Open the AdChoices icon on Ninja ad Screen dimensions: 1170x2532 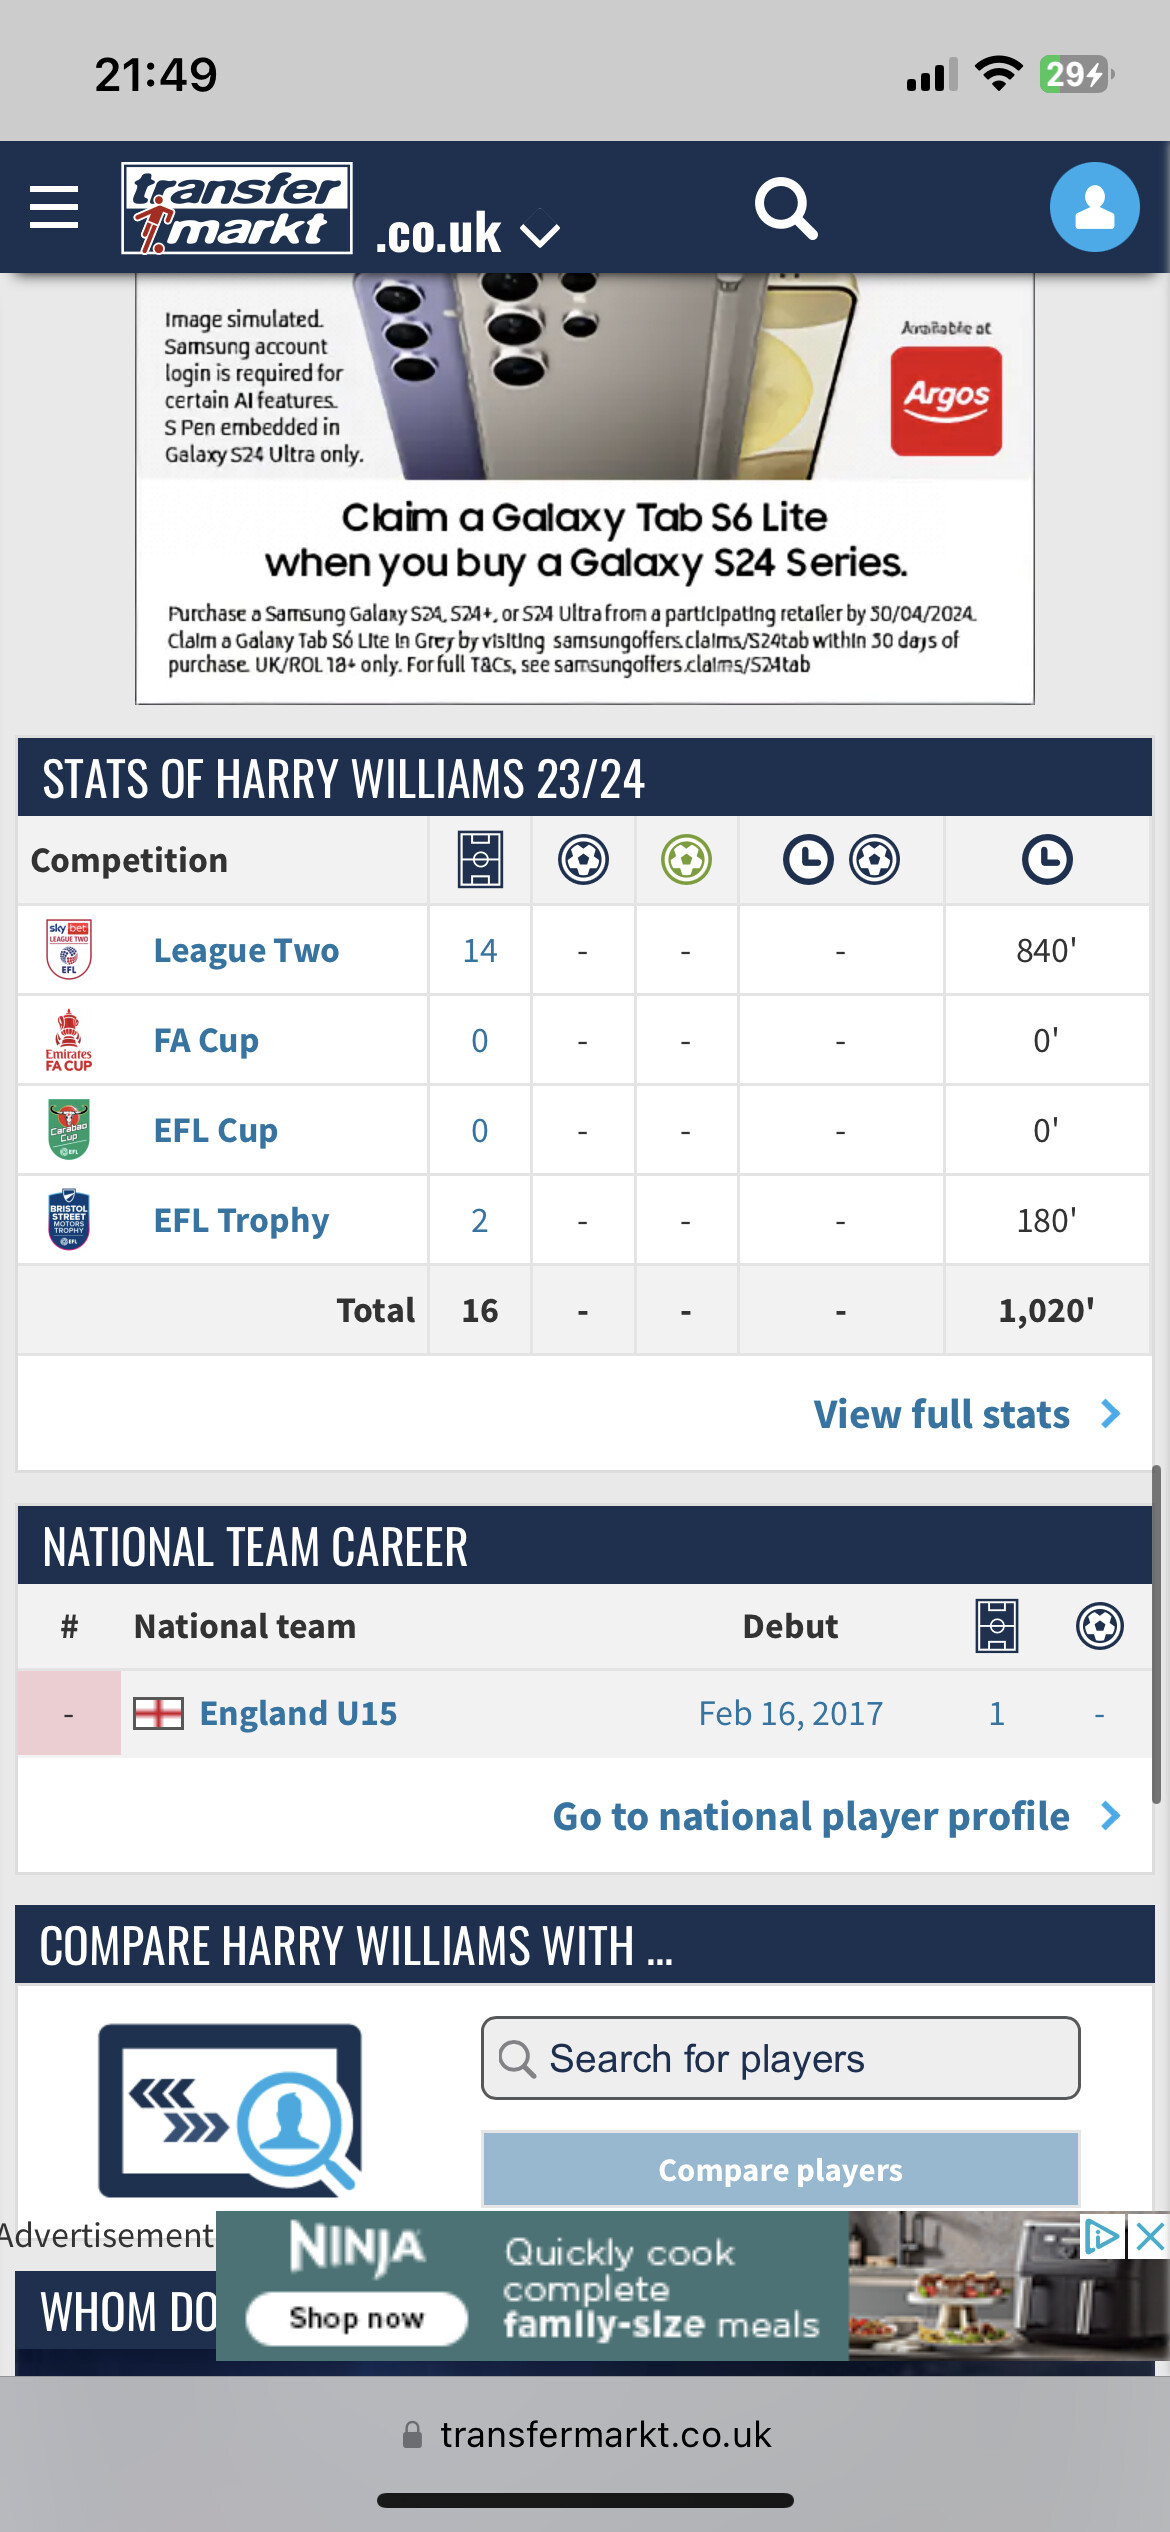tap(1101, 2236)
